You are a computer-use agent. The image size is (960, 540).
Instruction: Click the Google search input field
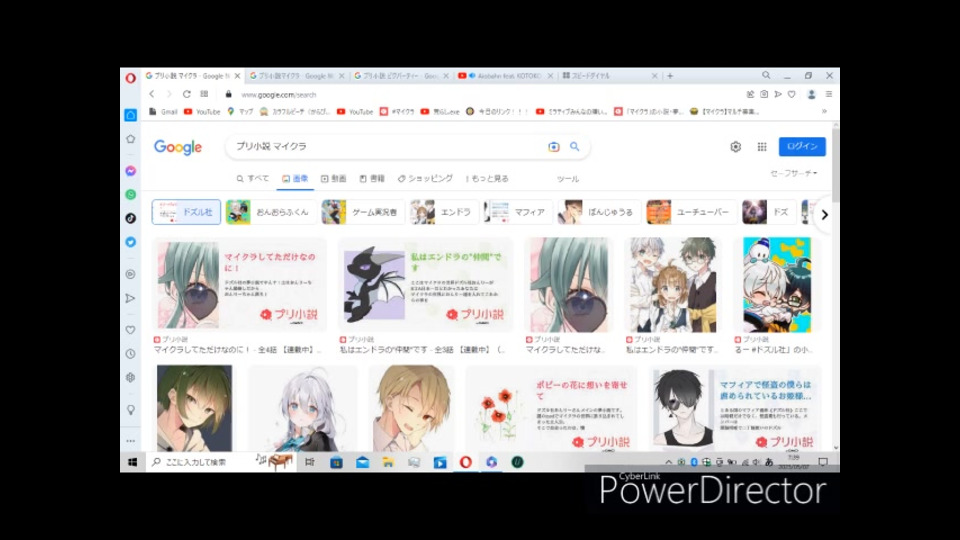(x=389, y=146)
